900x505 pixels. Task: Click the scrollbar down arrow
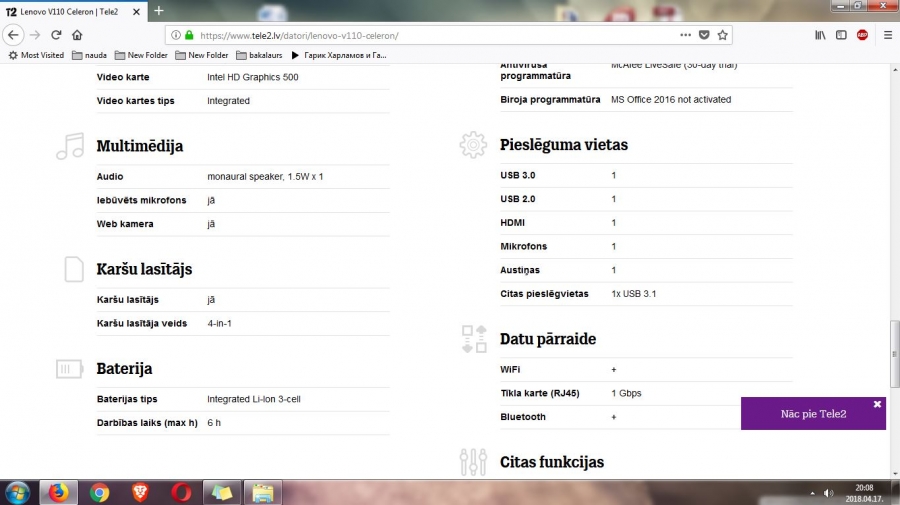tap(895, 474)
